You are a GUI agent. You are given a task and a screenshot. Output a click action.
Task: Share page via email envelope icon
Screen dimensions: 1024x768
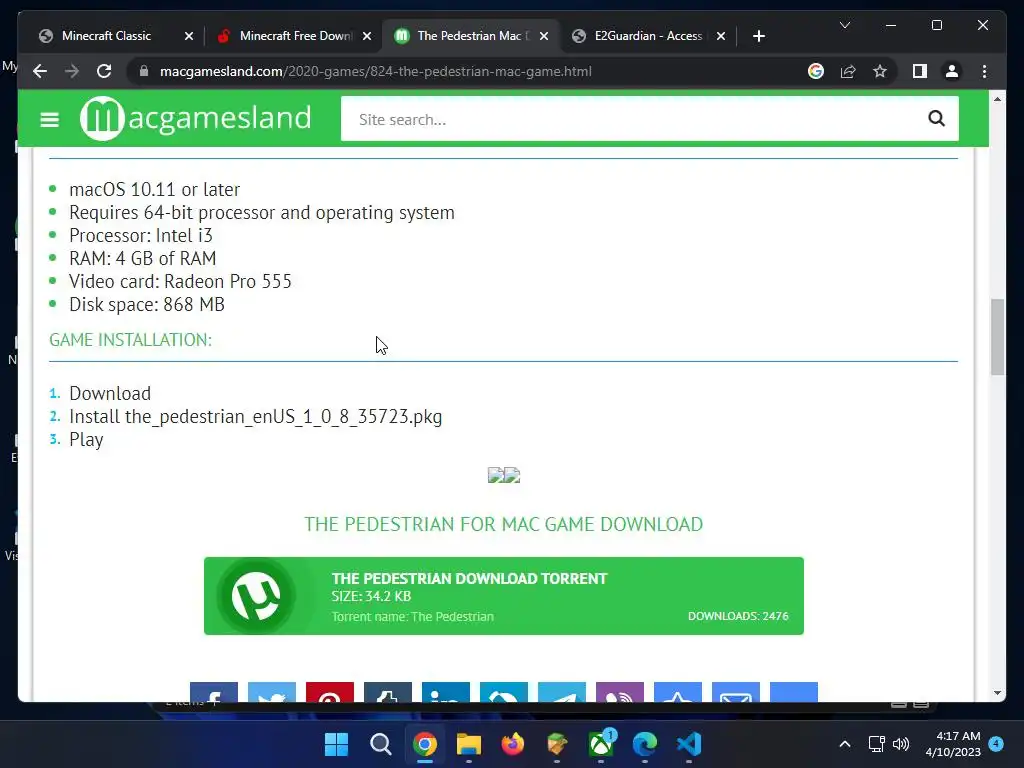pyautogui.click(x=736, y=692)
